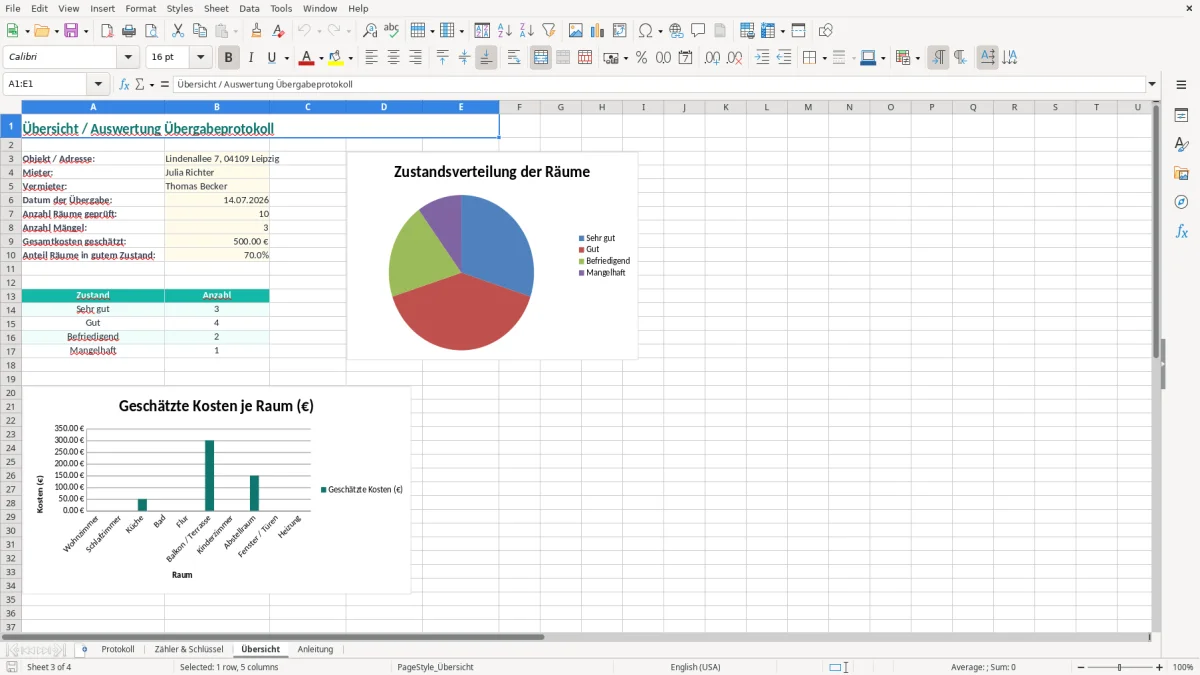The image size is (1200, 675).
Task: Sort Descending icon
Action: (526, 31)
